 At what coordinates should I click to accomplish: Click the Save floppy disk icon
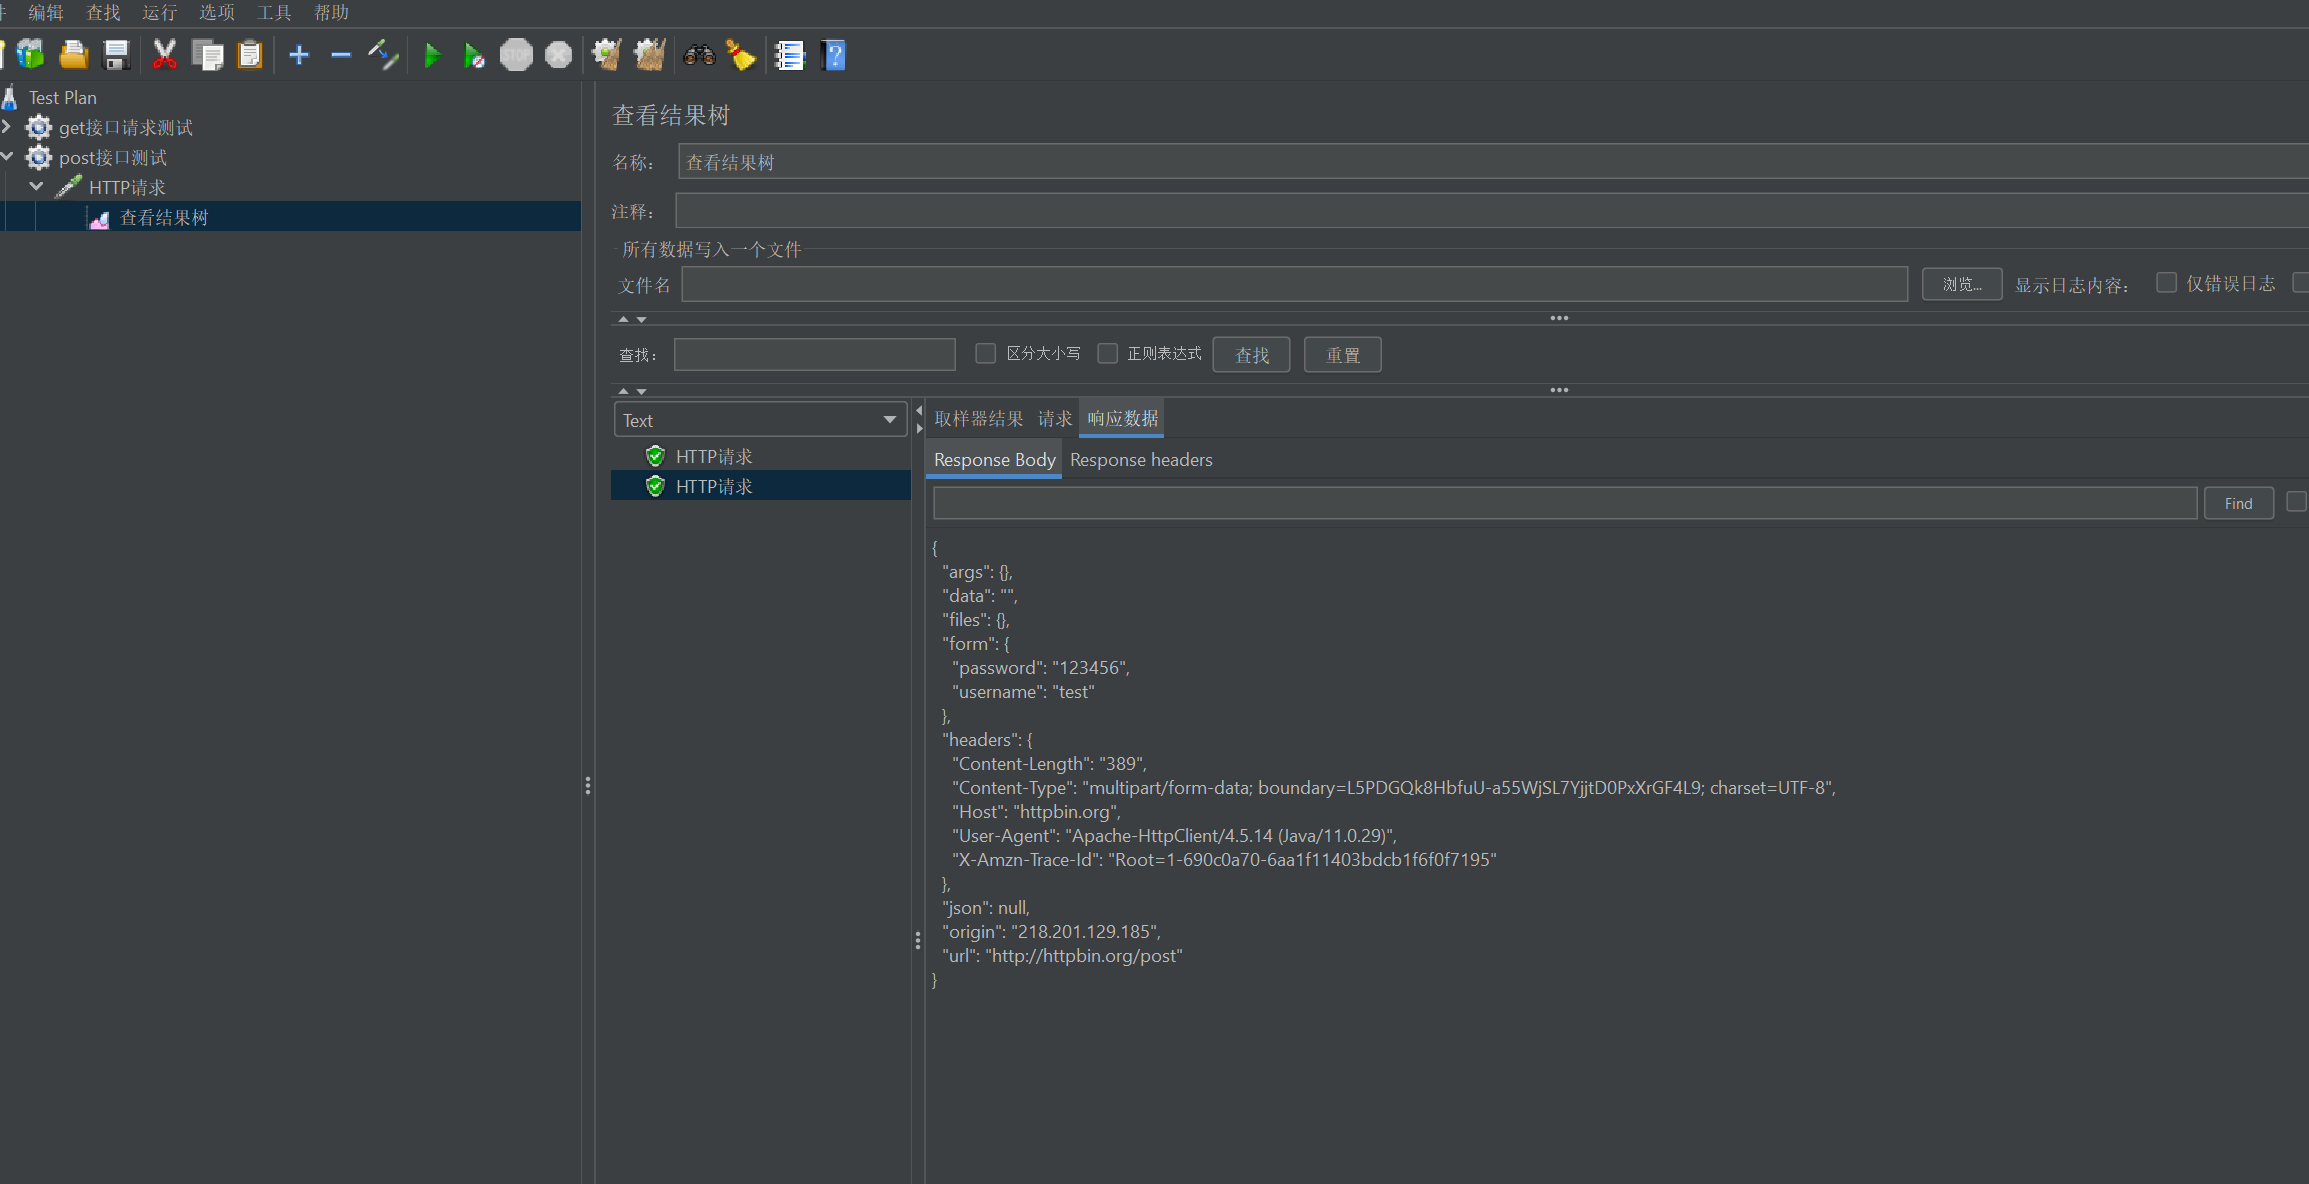tap(117, 55)
